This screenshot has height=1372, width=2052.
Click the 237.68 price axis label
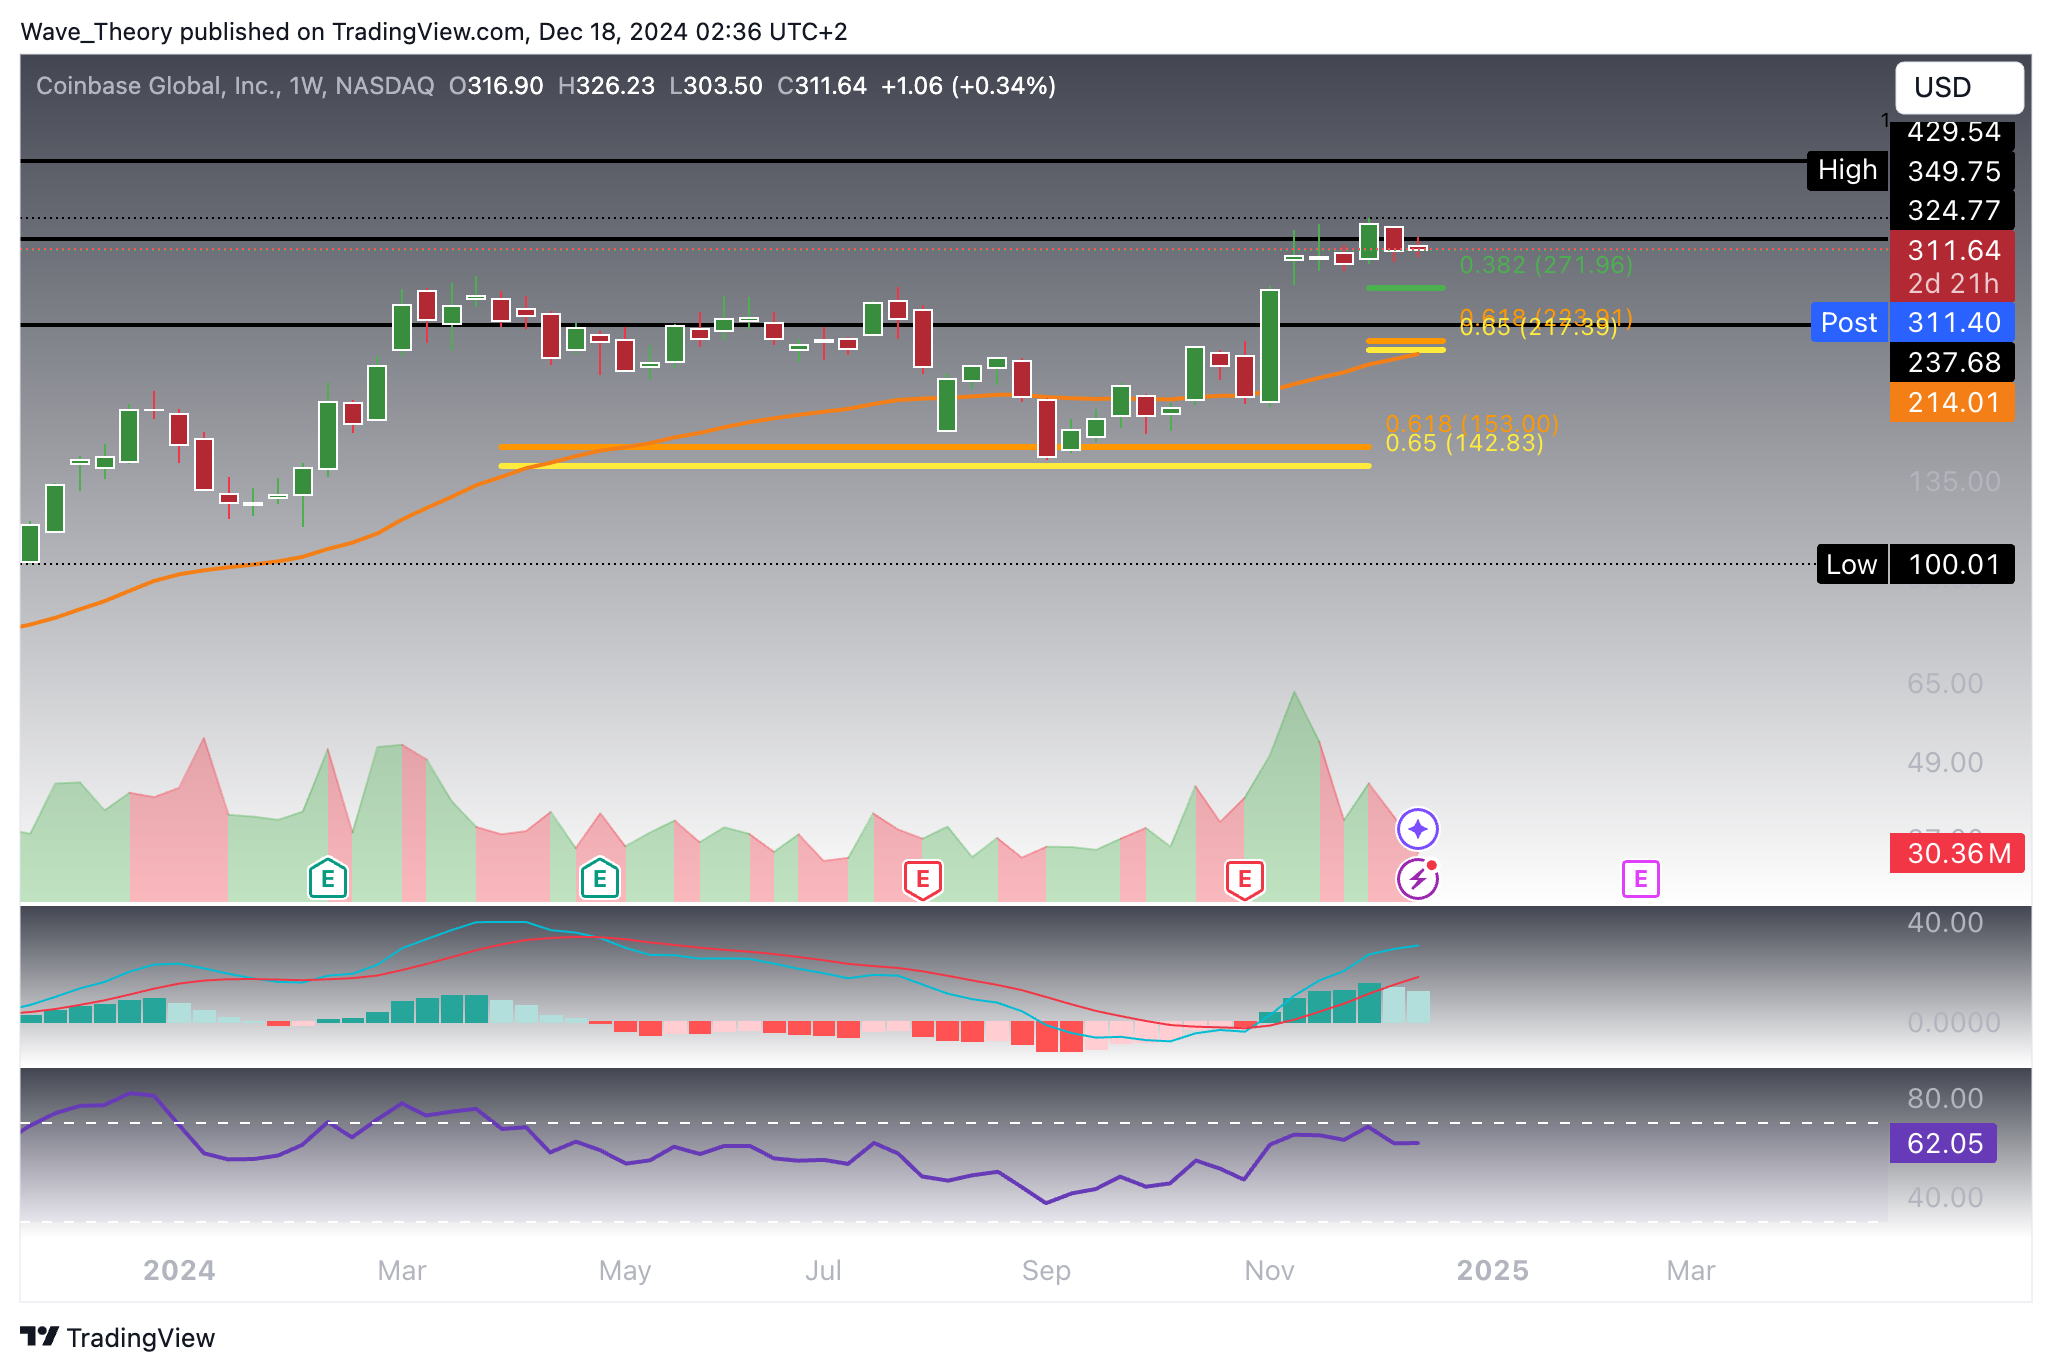(x=1953, y=362)
